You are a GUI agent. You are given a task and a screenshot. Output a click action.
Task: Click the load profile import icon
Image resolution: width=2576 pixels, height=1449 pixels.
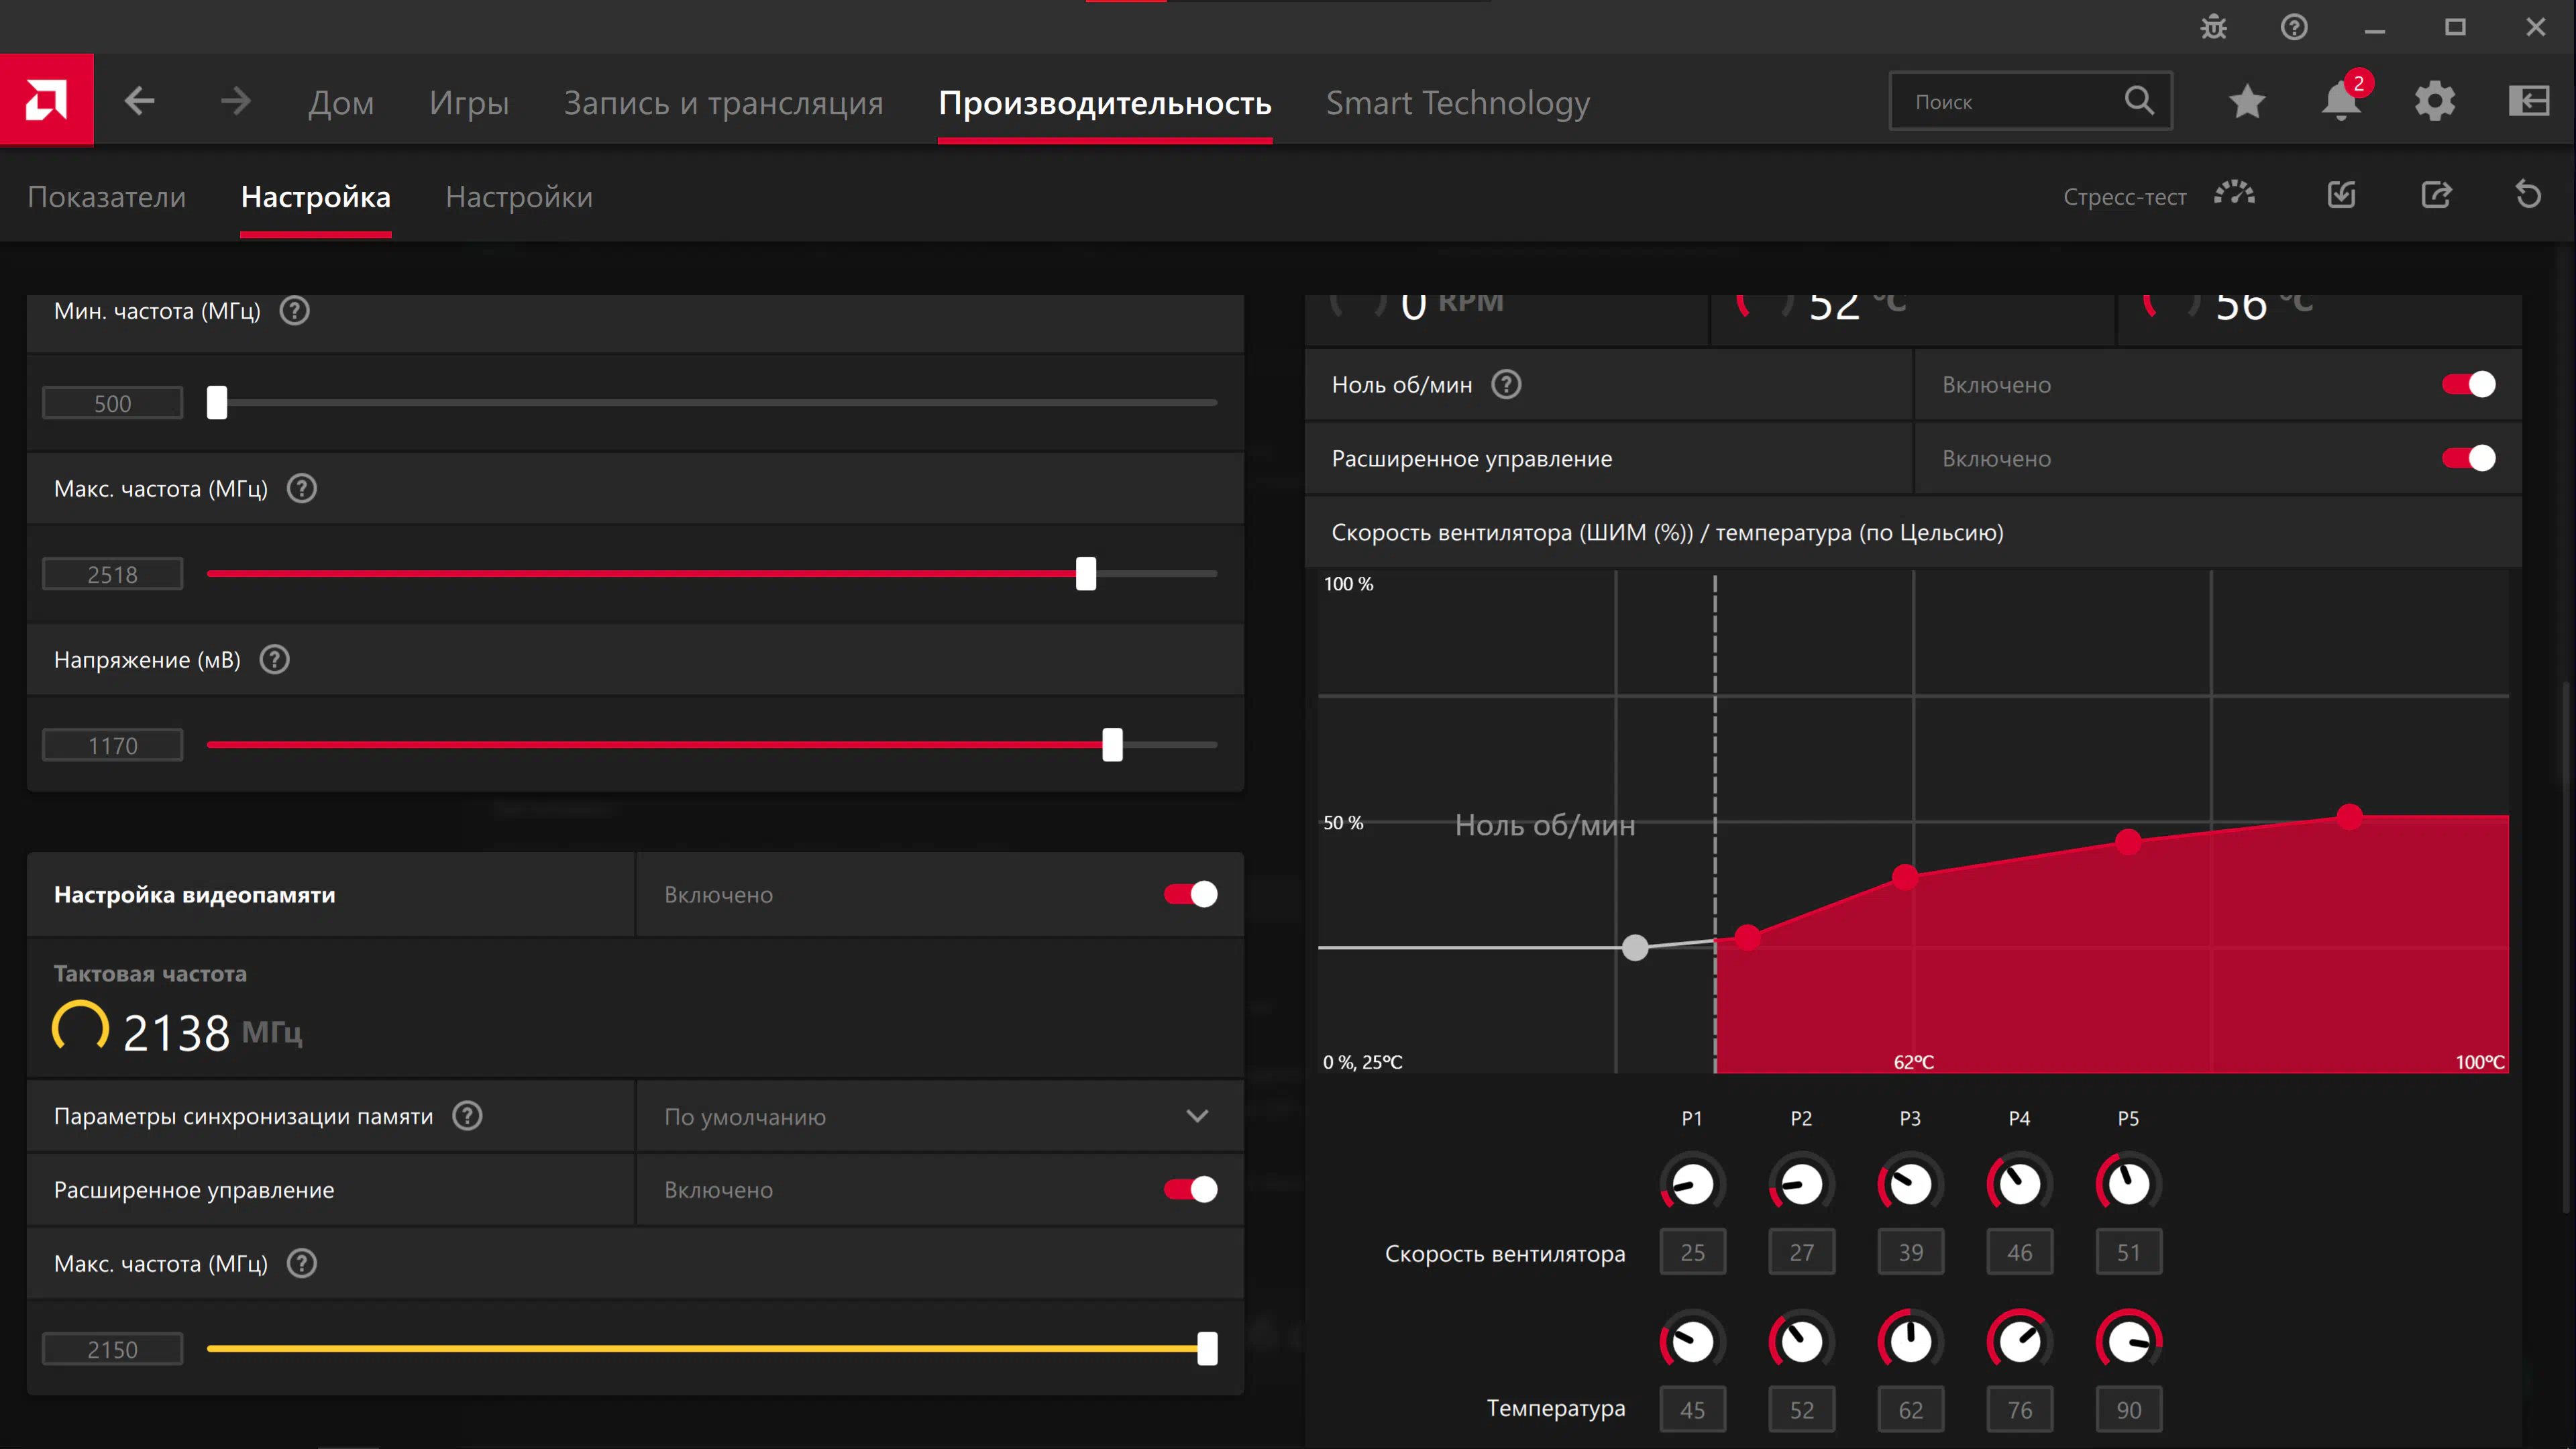pos(2342,194)
